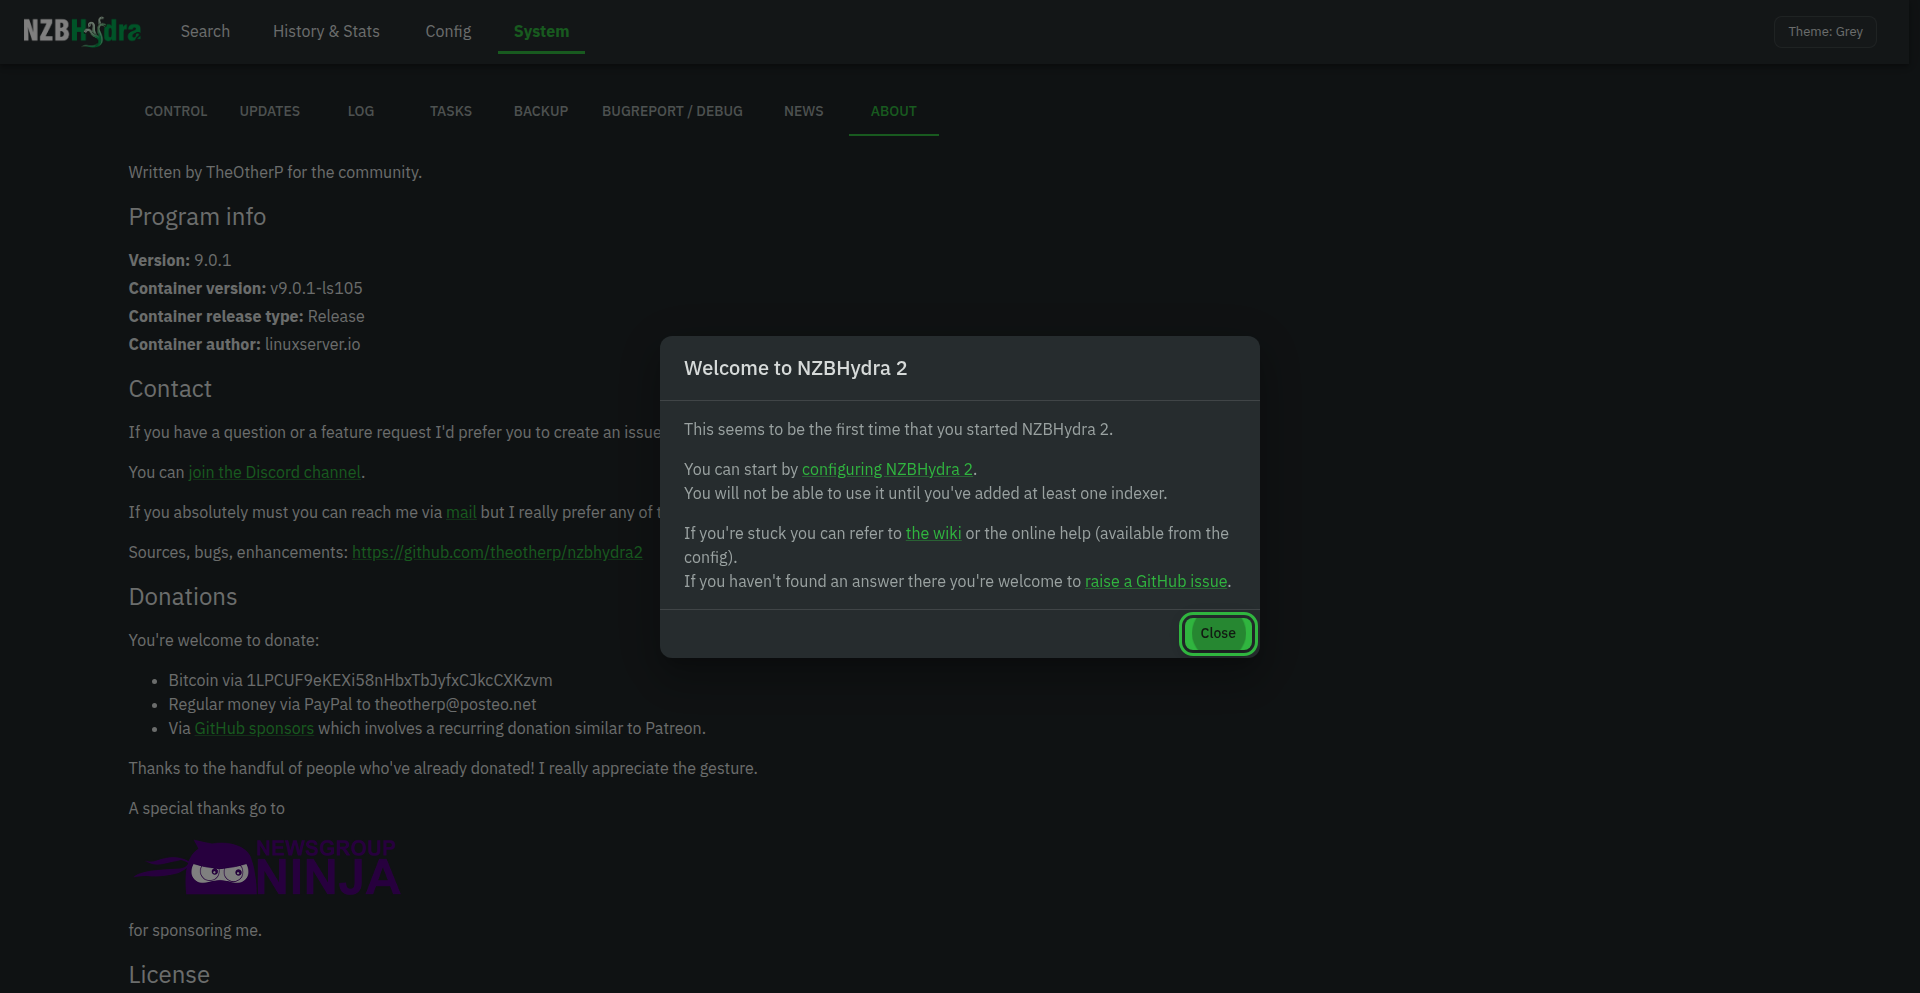Switch to the News tab

click(804, 111)
